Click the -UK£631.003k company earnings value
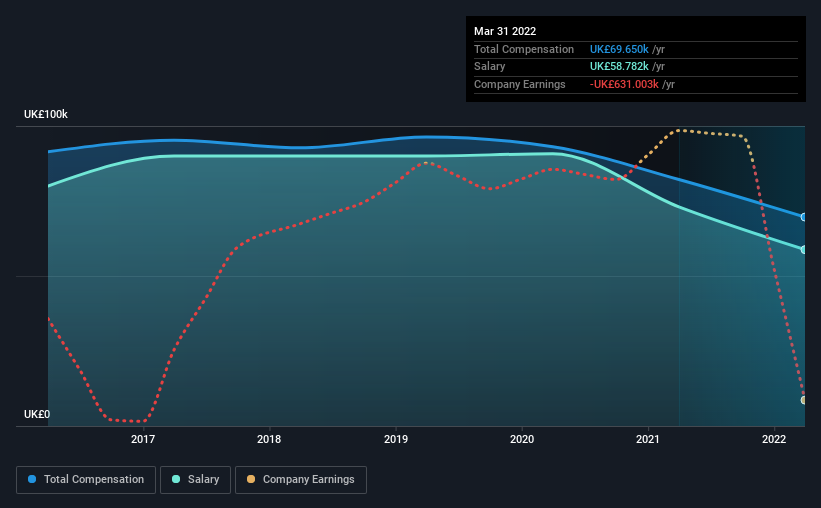 point(624,84)
